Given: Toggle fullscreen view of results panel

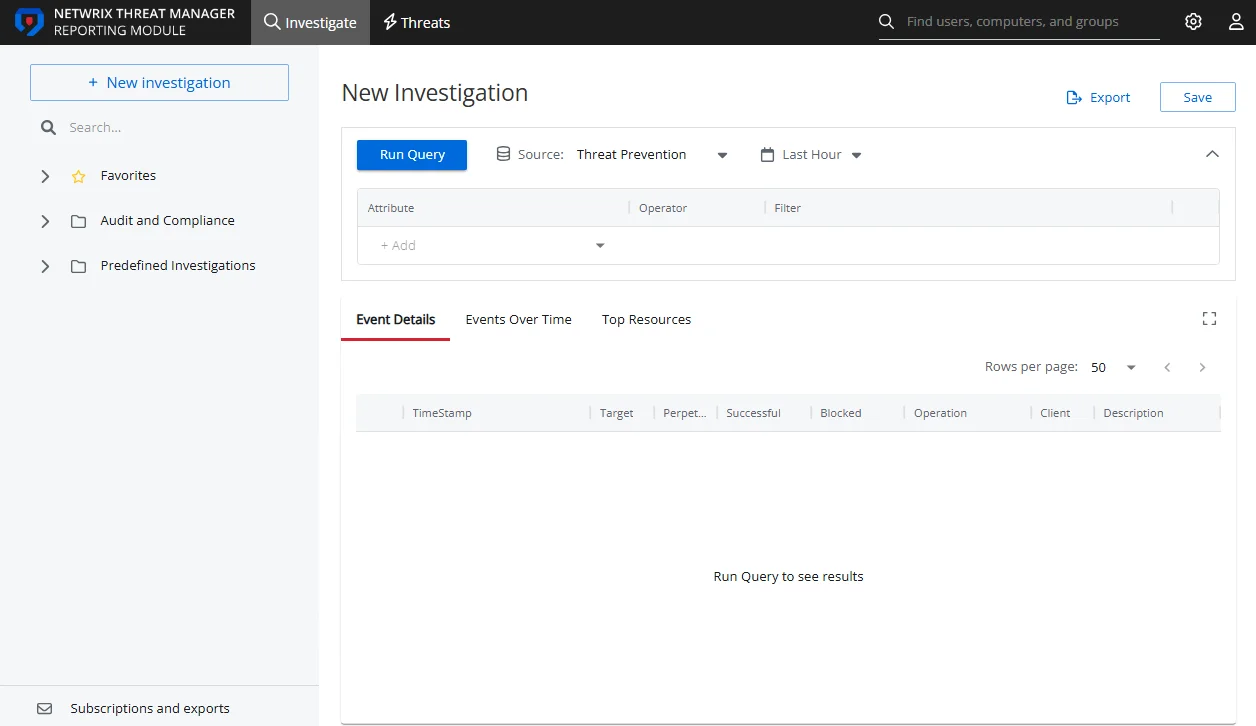Looking at the screenshot, I should pos(1209,319).
